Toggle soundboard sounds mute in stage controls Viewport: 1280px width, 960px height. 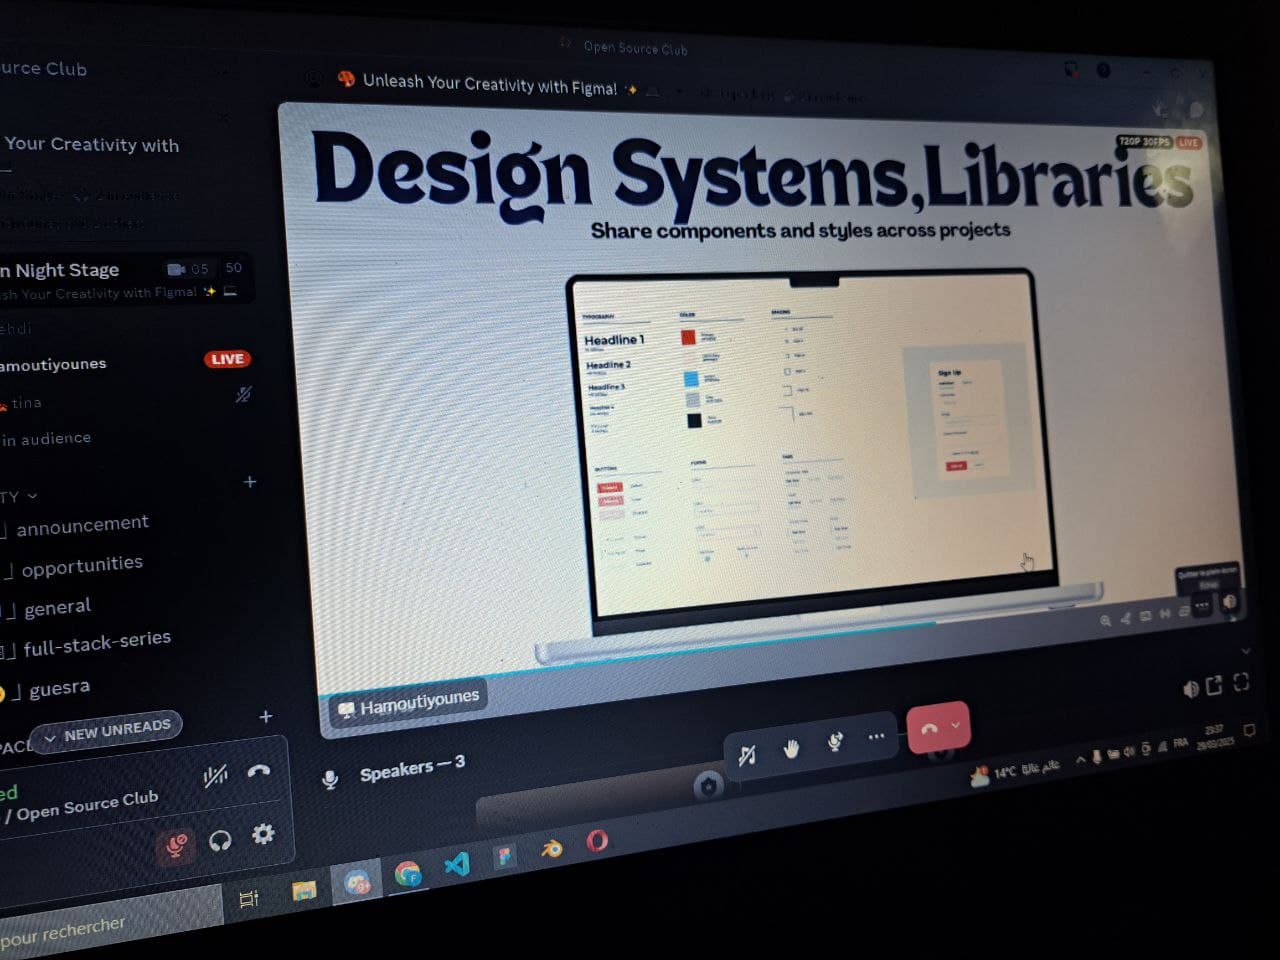pyautogui.click(x=747, y=756)
